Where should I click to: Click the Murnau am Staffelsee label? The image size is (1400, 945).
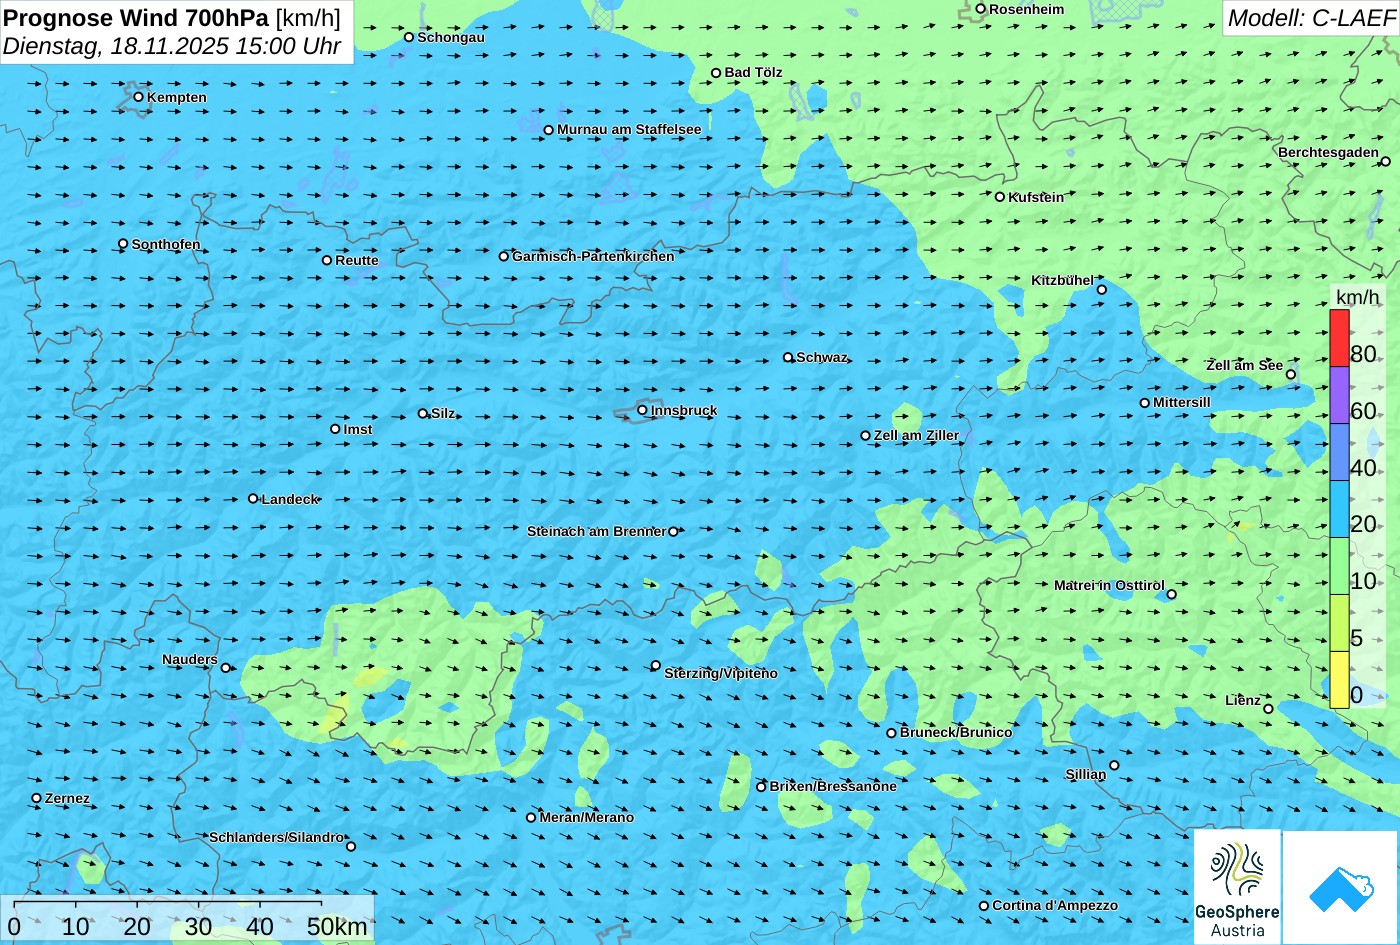point(629,129)
